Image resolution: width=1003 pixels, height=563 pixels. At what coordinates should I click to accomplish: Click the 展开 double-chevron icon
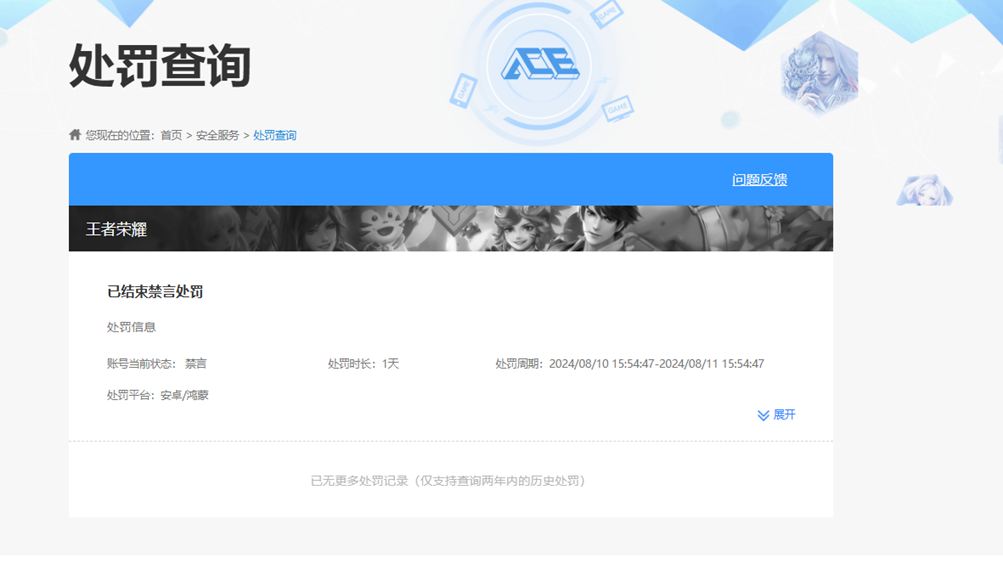[x=763, y=415]
